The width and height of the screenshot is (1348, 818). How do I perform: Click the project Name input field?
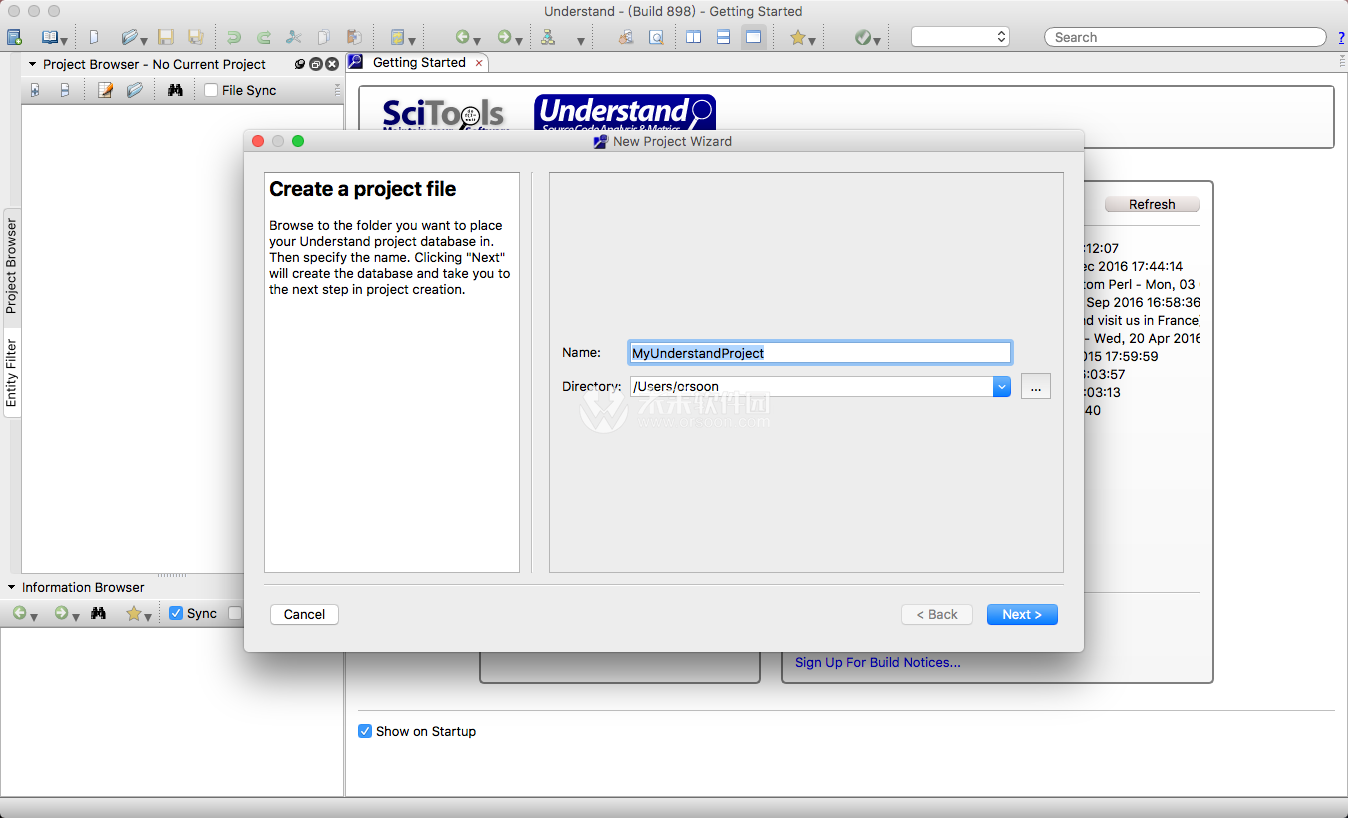pos(820,353)
